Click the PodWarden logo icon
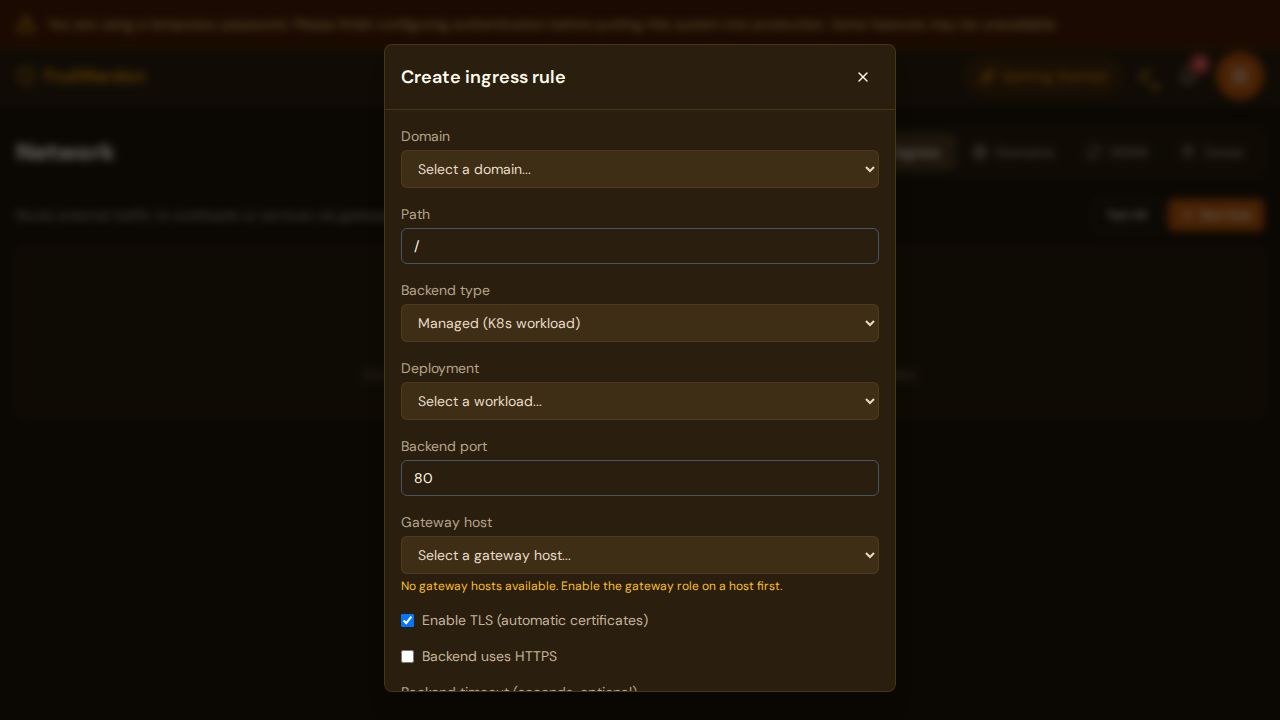This screenshot has width=1280, height=720. point(24,76)
